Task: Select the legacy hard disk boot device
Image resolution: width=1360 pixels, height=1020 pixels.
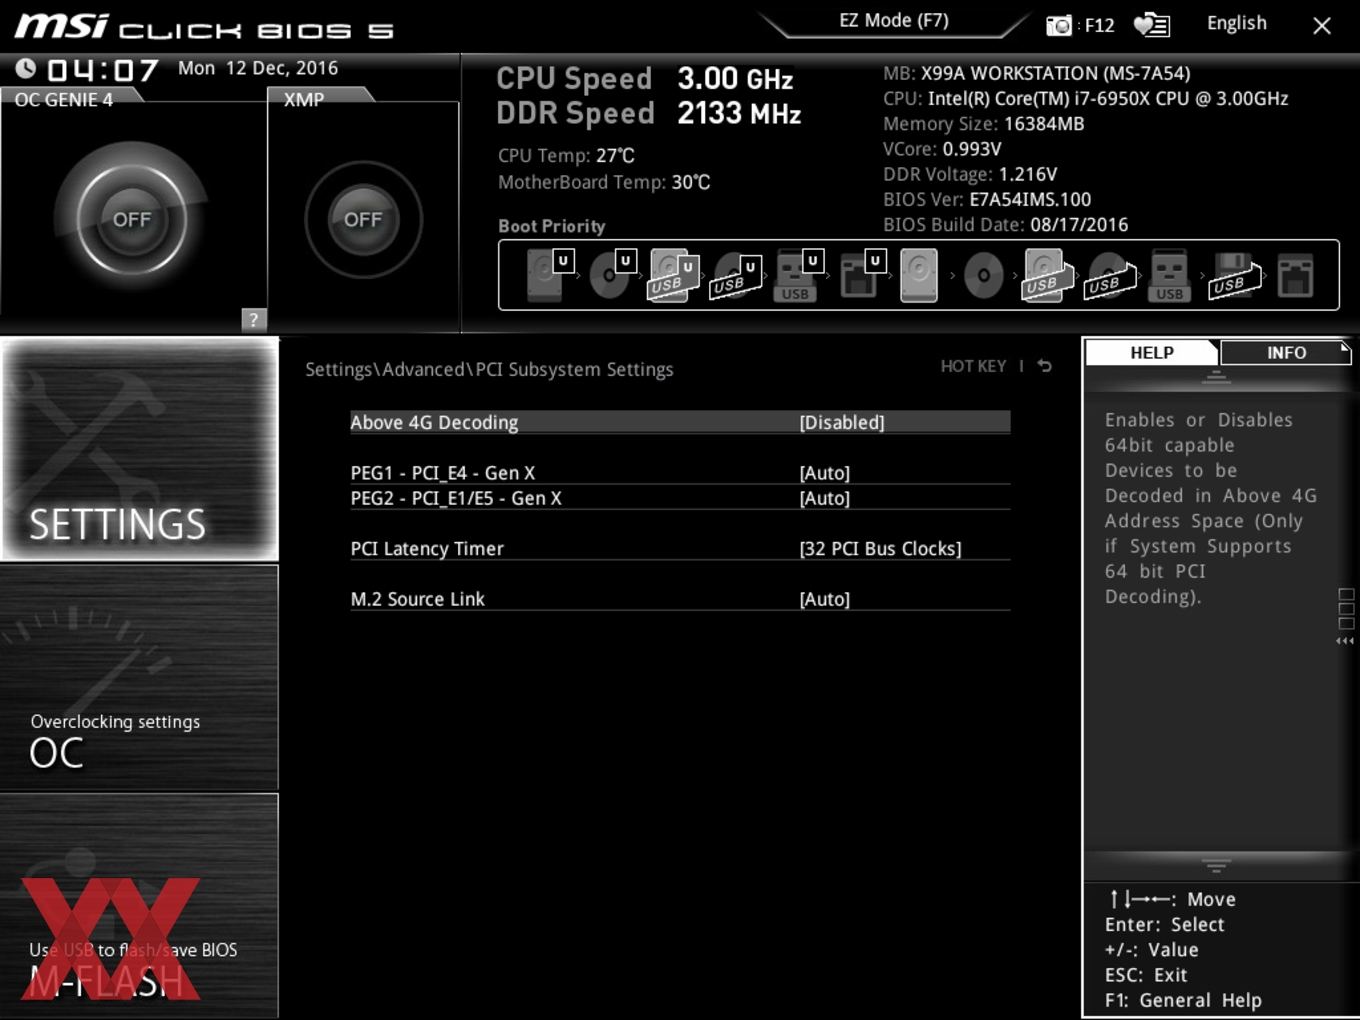Action: click(919, 275)
